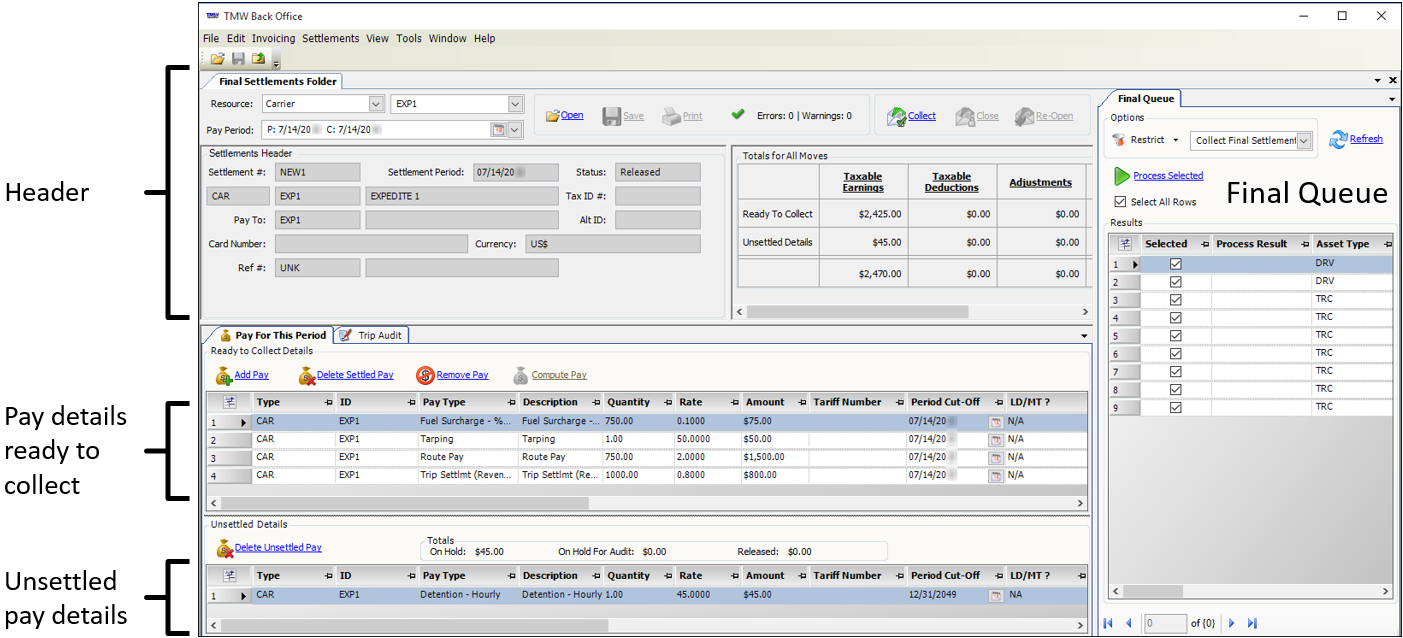Open the Settlements menu
Screen dimensions: 1403x638
[330, 39]
